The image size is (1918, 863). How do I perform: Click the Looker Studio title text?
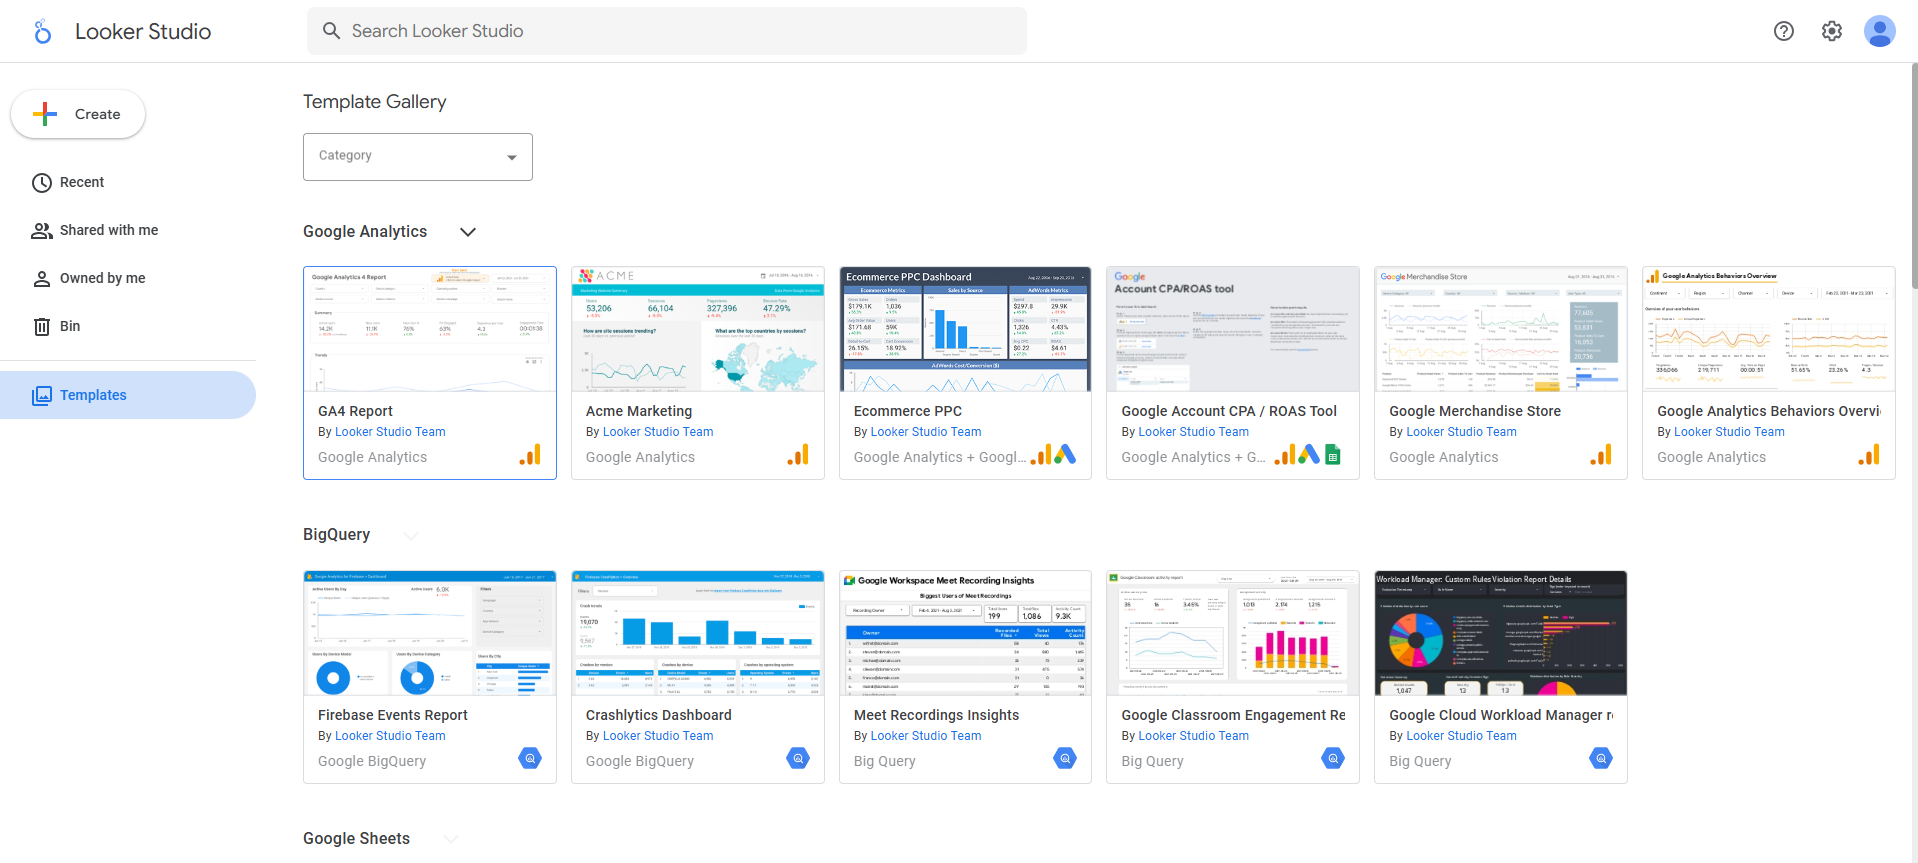point(143,32)
